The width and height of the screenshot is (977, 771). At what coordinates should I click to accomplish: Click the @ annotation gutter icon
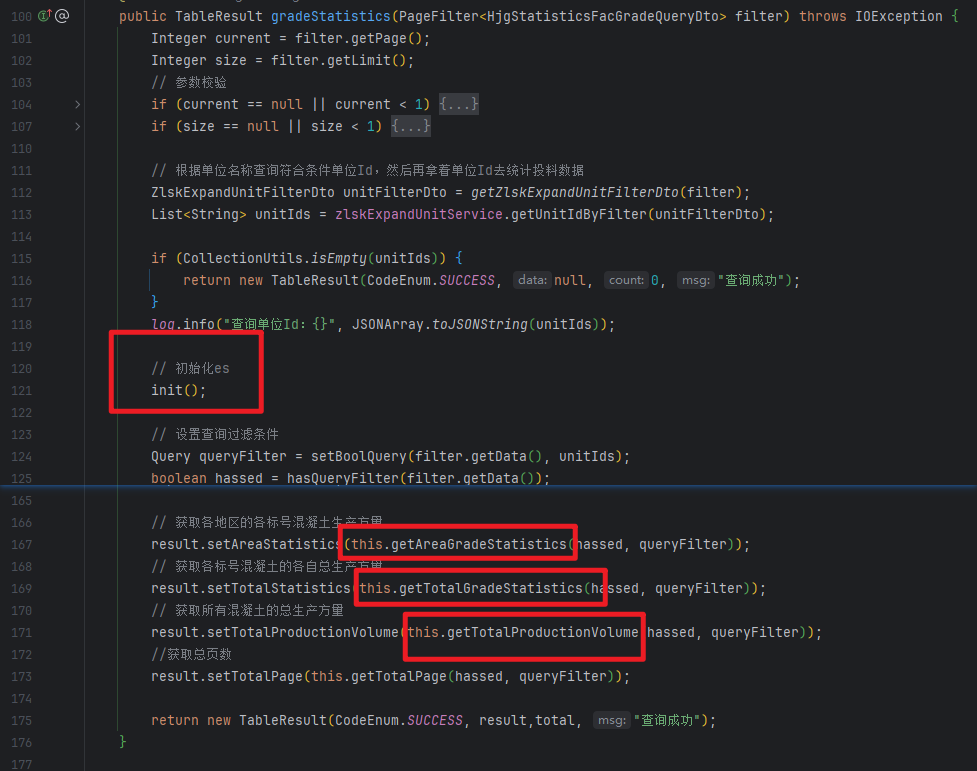pyautogui.click(x=62, y=16)
